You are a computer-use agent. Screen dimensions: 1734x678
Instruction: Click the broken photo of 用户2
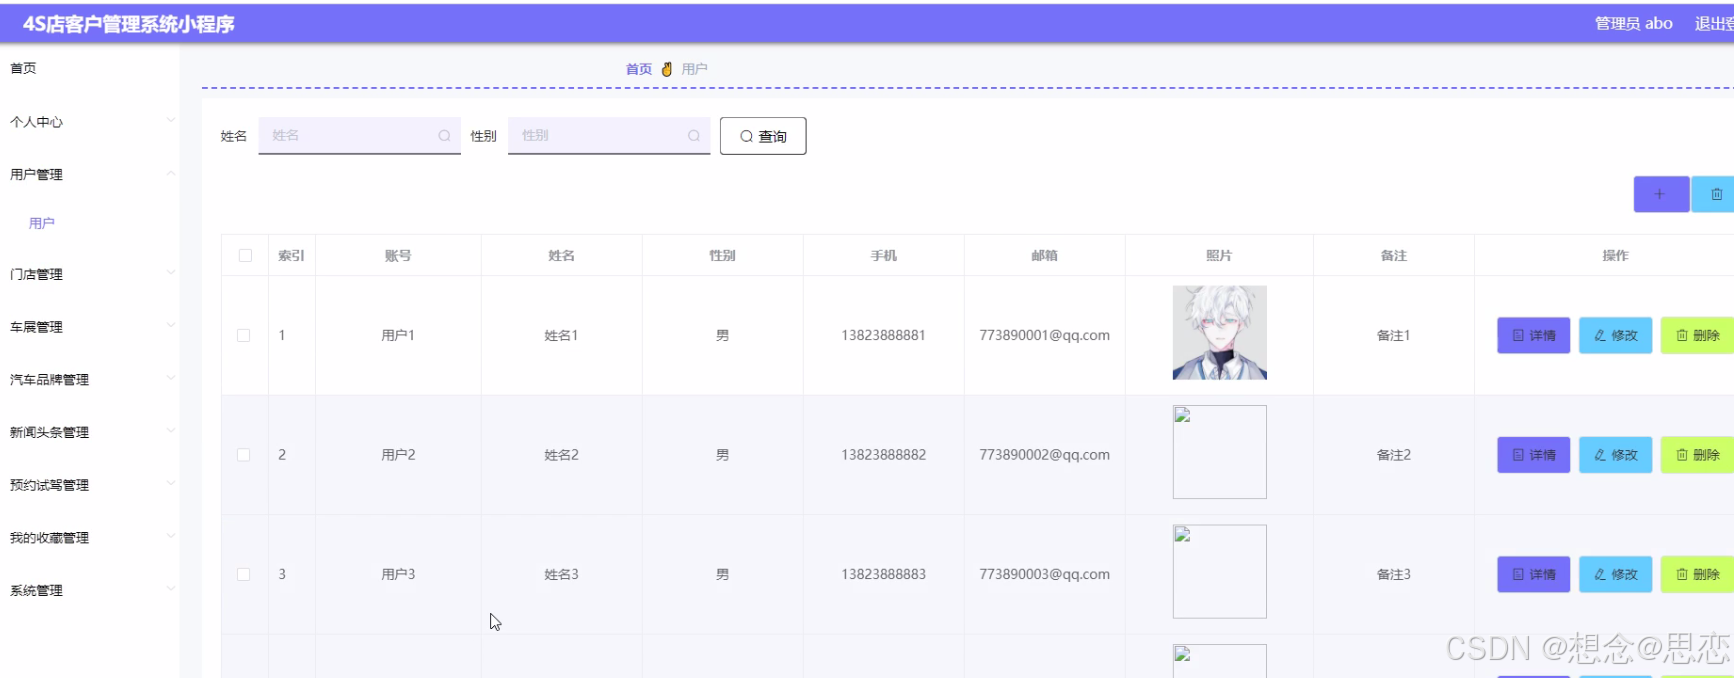[1219, 452]
